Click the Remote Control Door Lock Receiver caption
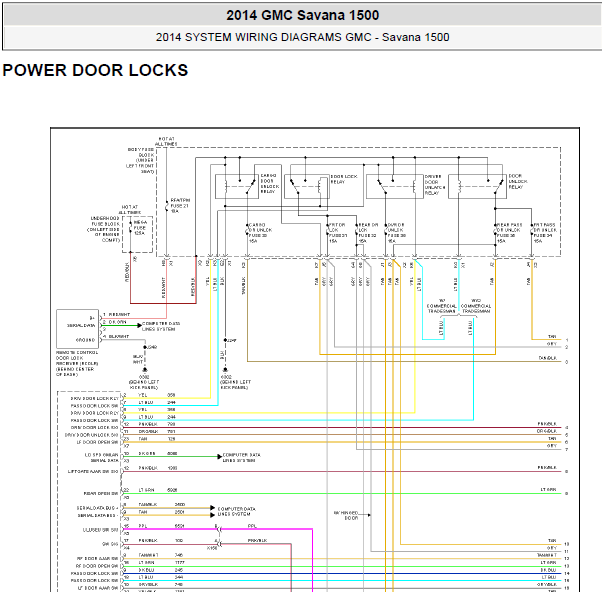The width and height of the screenshot is (602, 592). pyautogui.click(x=77, y=363)
